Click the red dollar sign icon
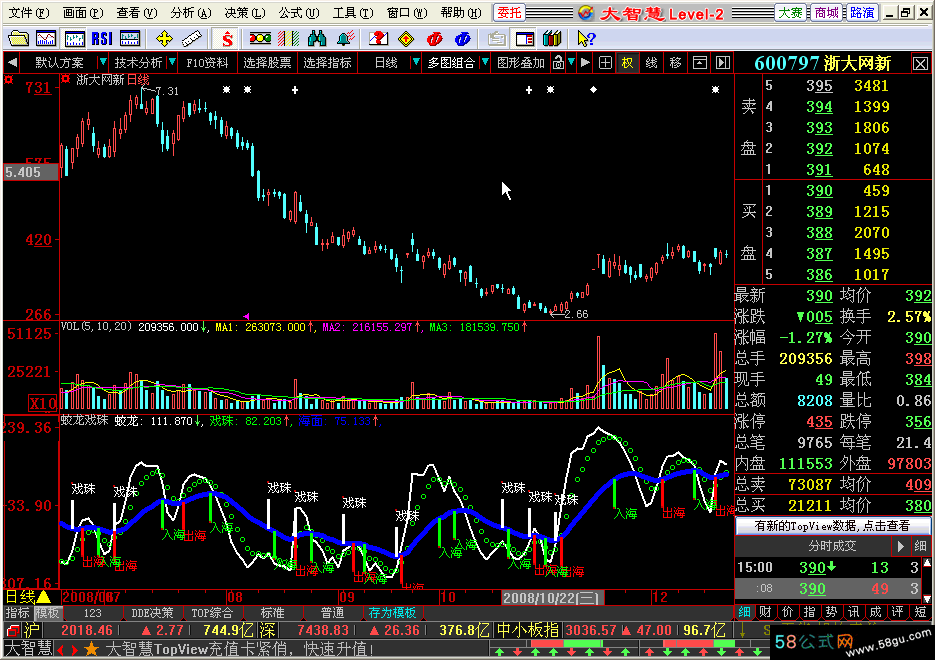This screenshot has height=660, width=935. tap(227, 39)
